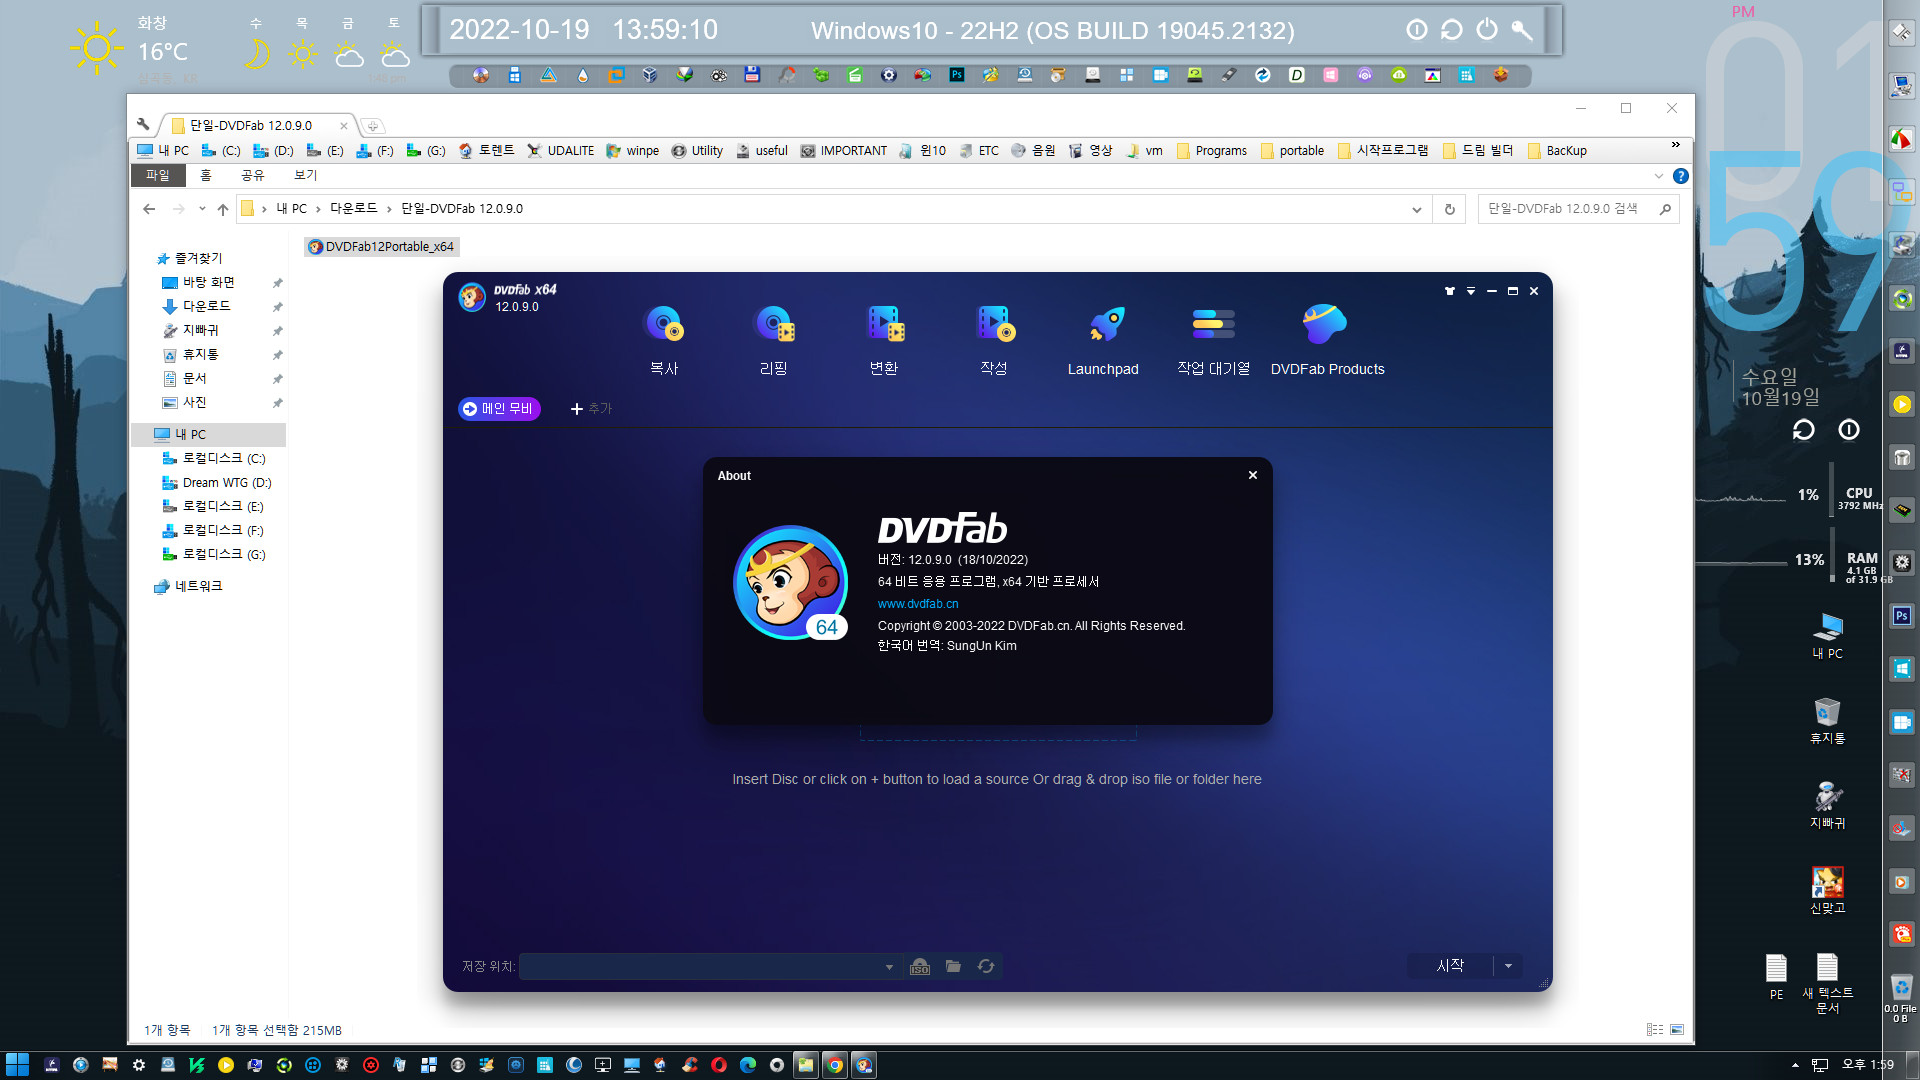Click the 시작 start button
This screenshot has height=1080, width=1920.
coord(1450,965)
